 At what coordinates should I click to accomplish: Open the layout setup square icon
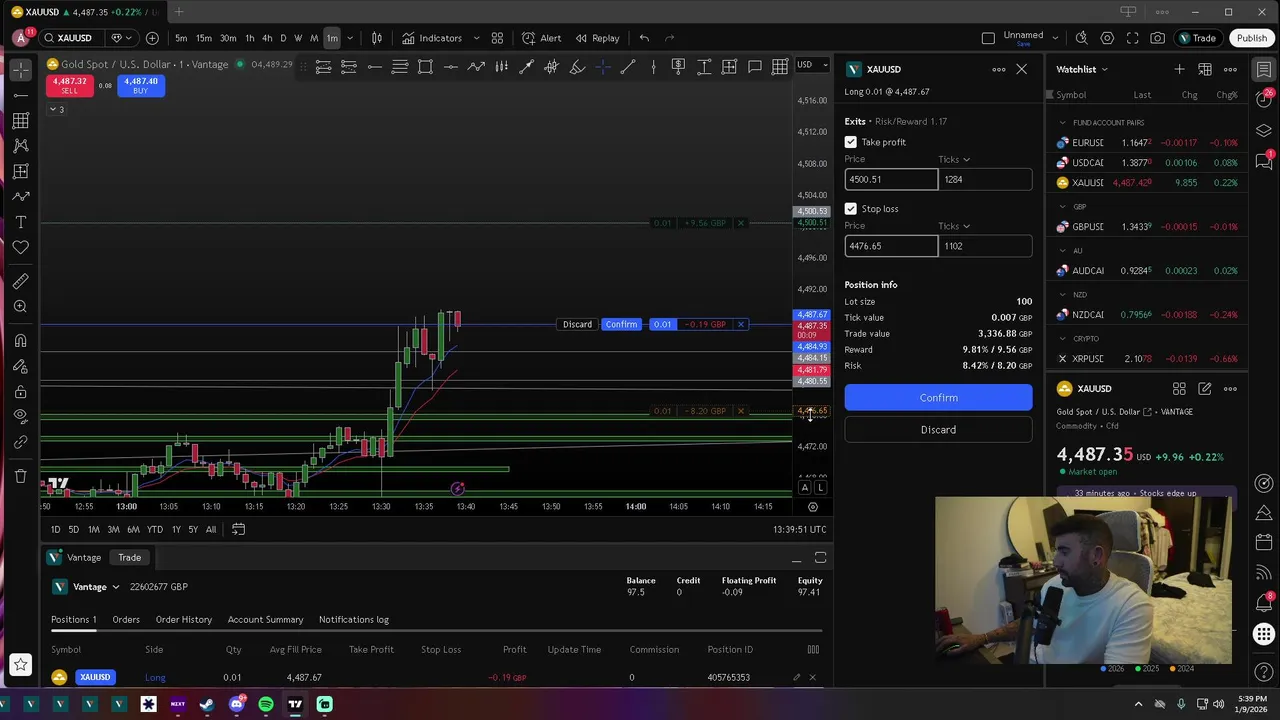pos(988,38)
